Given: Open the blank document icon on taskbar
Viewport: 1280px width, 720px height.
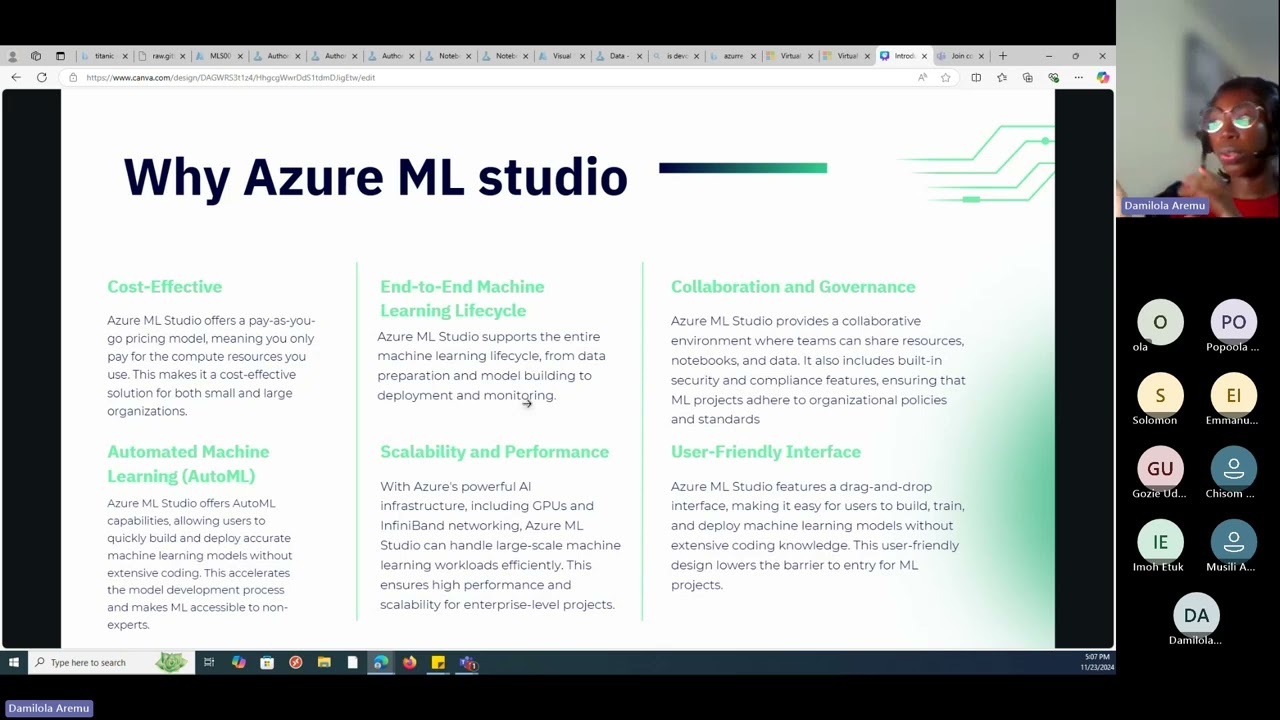Looking at the screenshot, I should [352, 662].
